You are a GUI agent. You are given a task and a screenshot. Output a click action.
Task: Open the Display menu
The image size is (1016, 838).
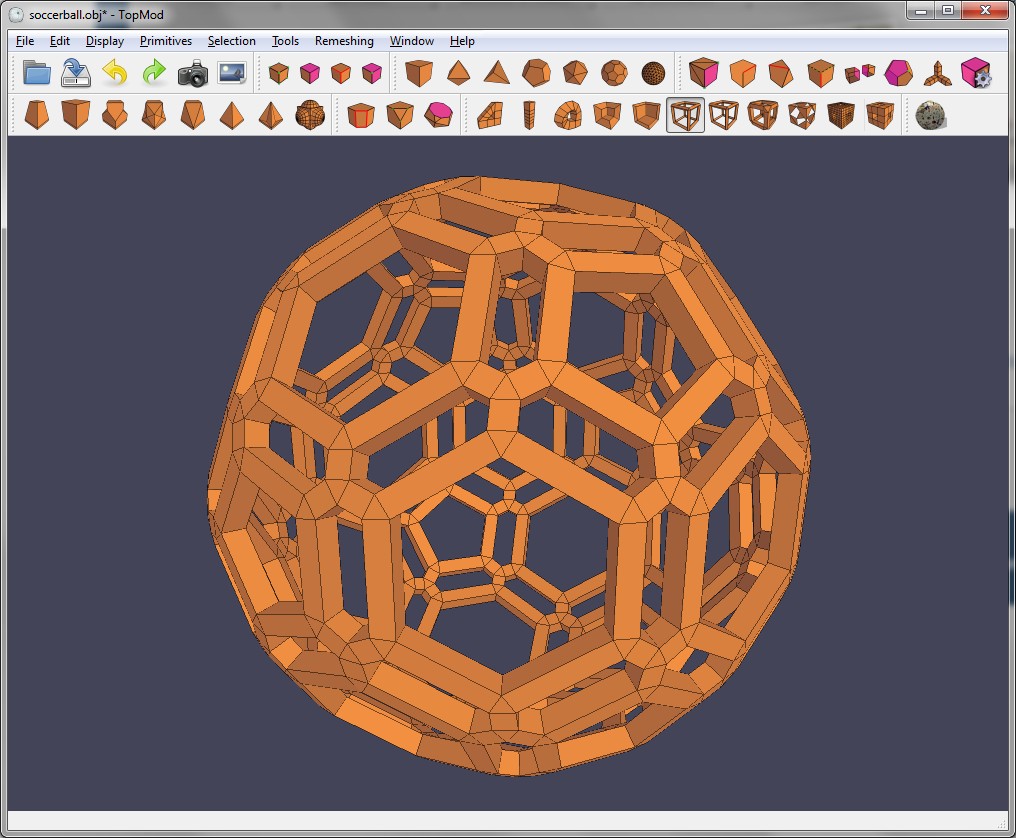[x=104, y=41]
